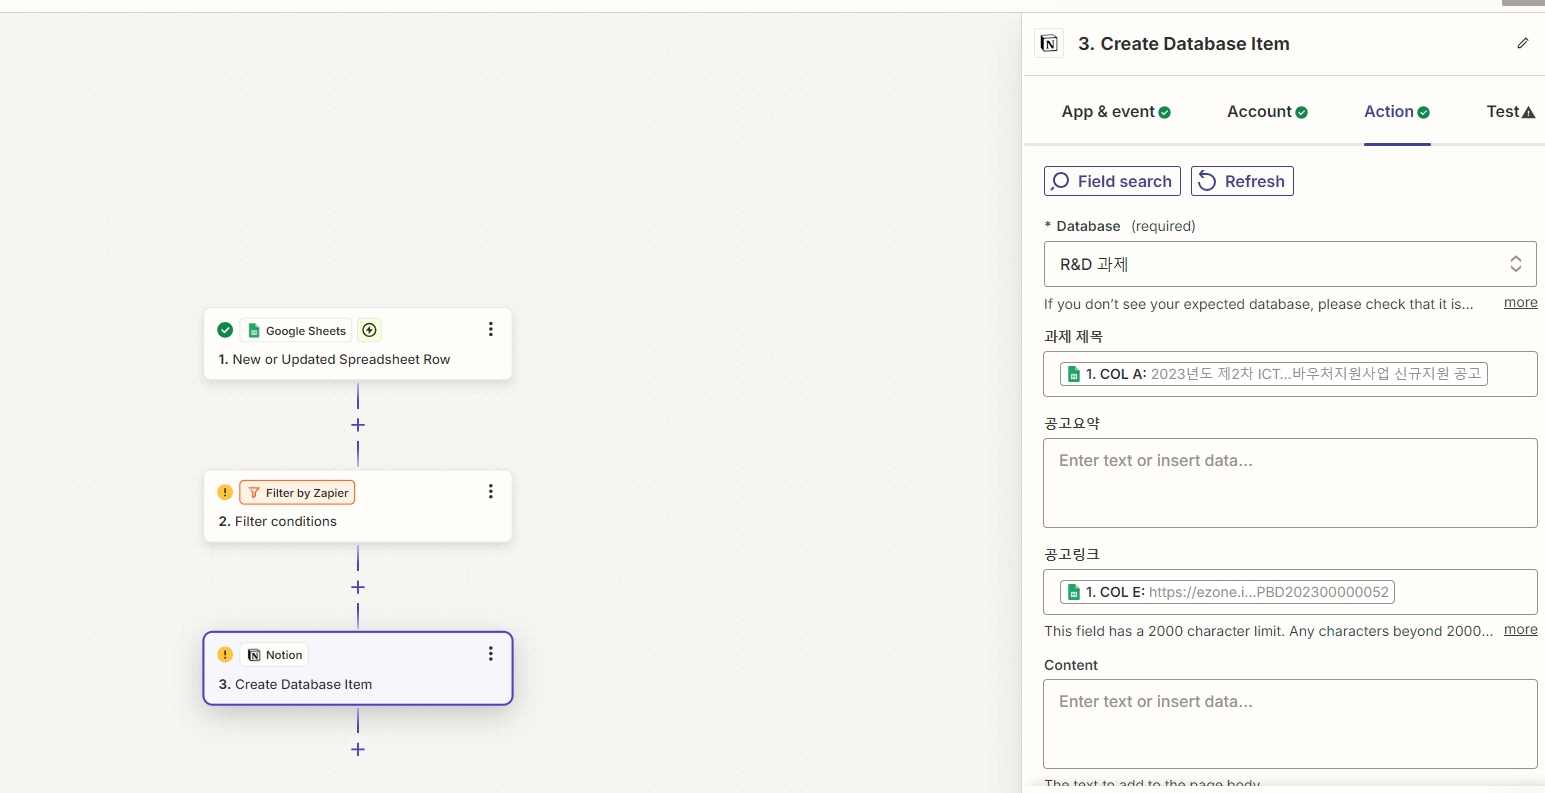This screenshot has height=793, width=1545.
Task: Click the '3. Create Database Item' panel heading
Action: coord(1184,44)
